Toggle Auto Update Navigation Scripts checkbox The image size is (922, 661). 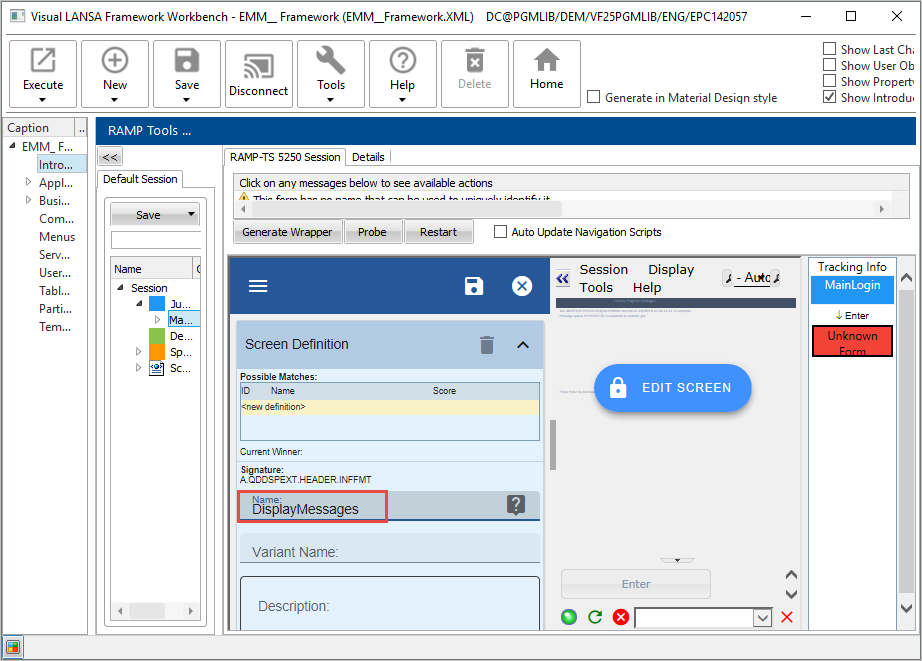[x=501, y=232]
